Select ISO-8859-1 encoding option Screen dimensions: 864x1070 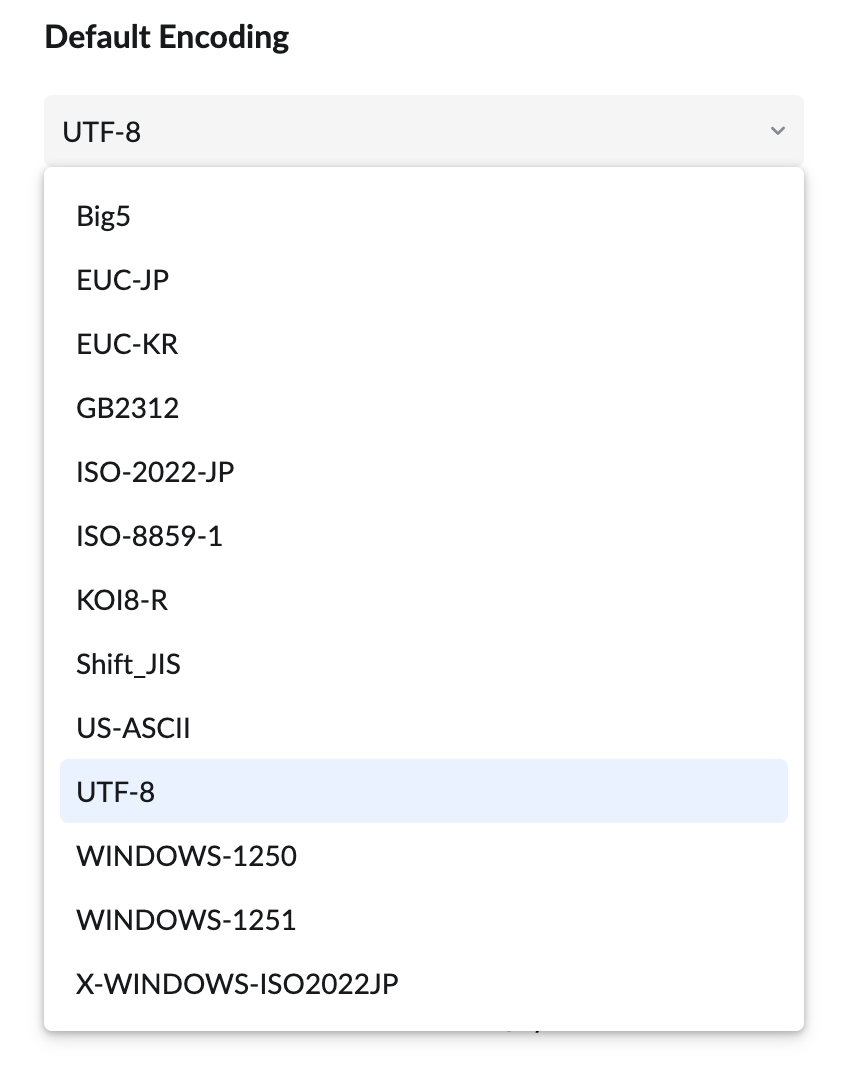pos(149,536)
